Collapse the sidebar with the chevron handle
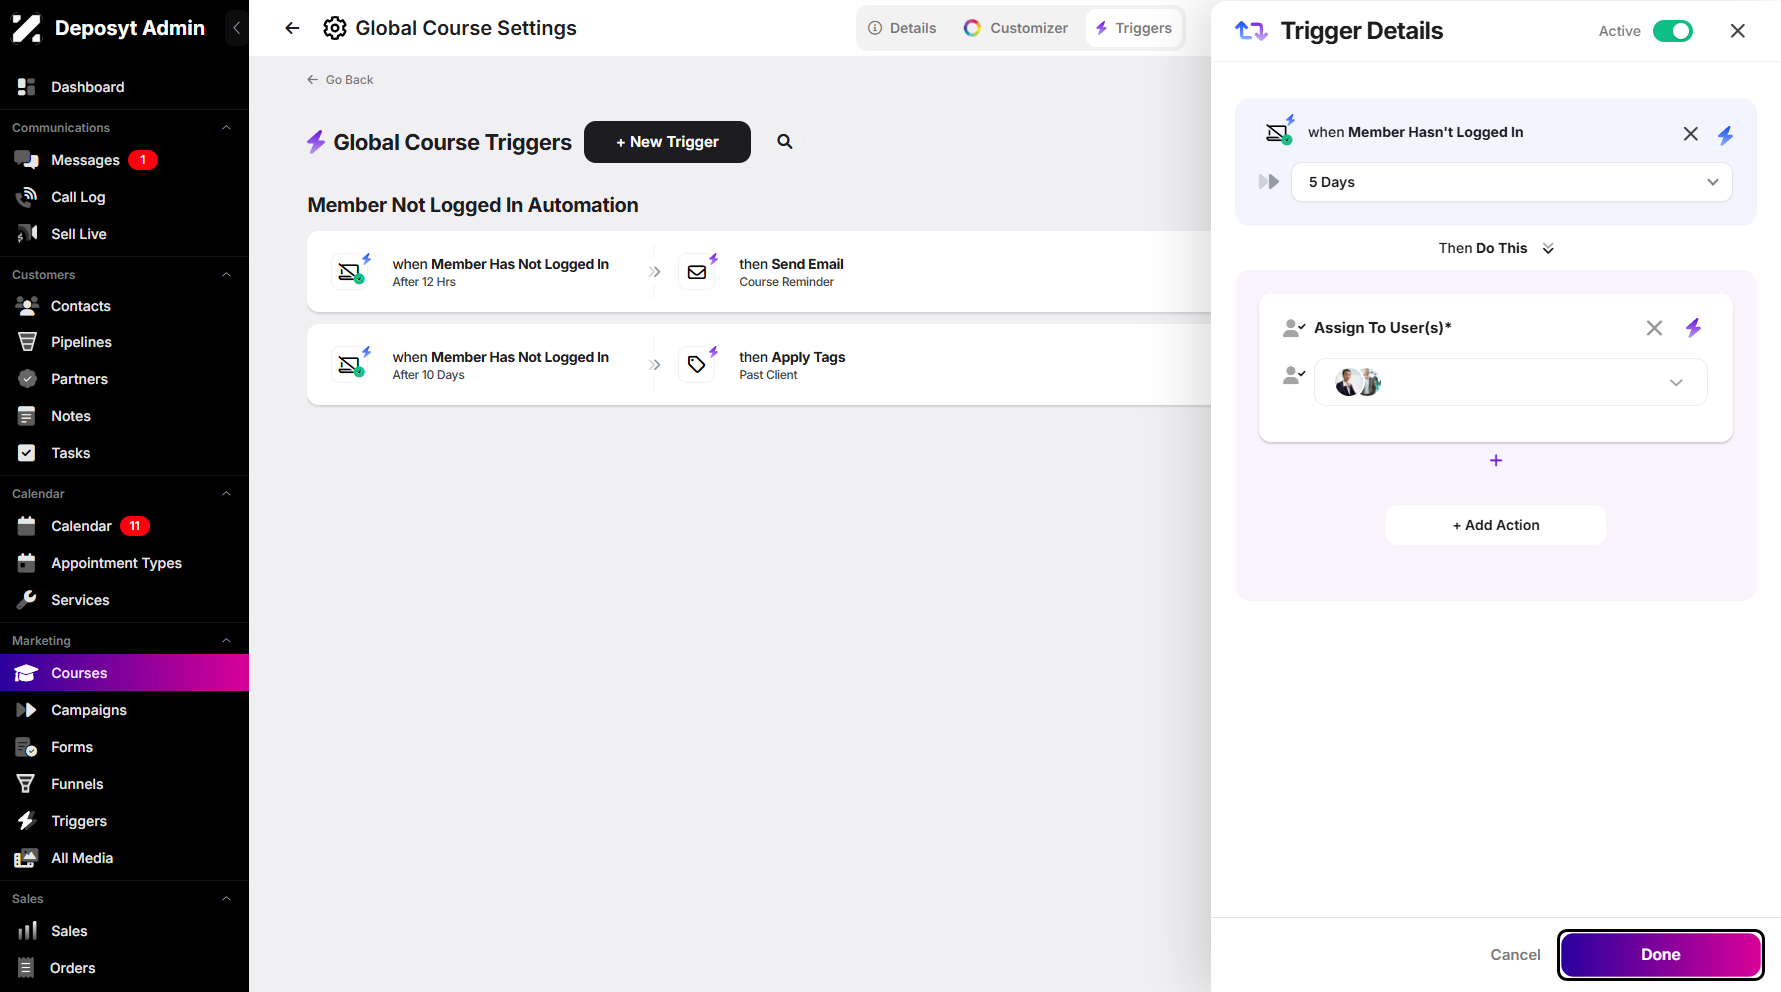Image resolution: width=1781 pixels, height=992 pixels. [x=236, y=28]
